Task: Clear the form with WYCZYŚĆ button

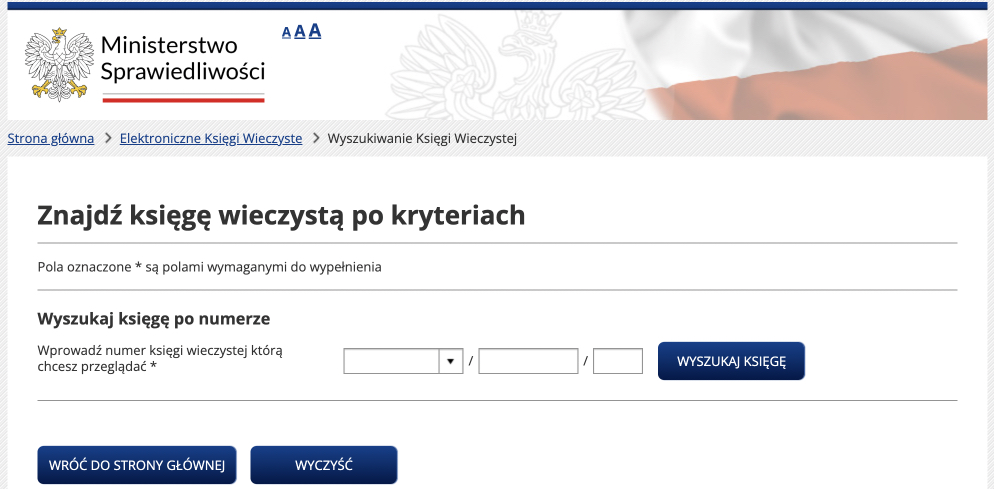Action: (323, 466)
